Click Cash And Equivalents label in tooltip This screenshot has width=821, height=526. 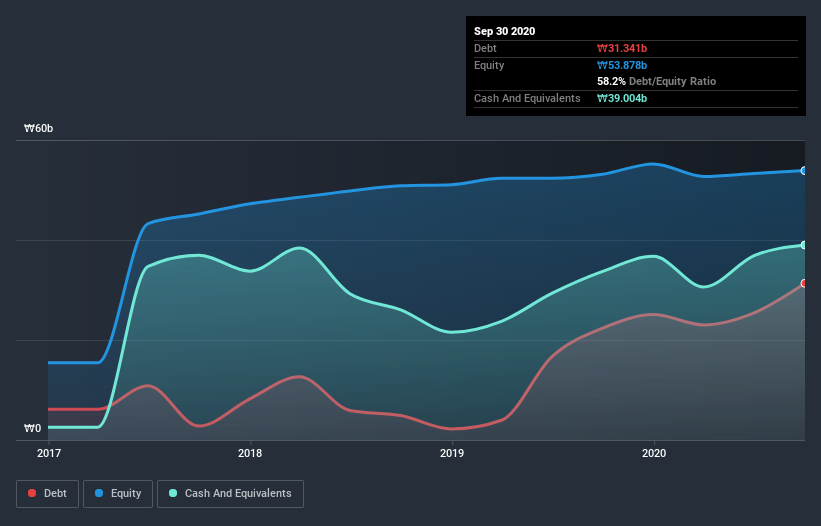[527, 98]
